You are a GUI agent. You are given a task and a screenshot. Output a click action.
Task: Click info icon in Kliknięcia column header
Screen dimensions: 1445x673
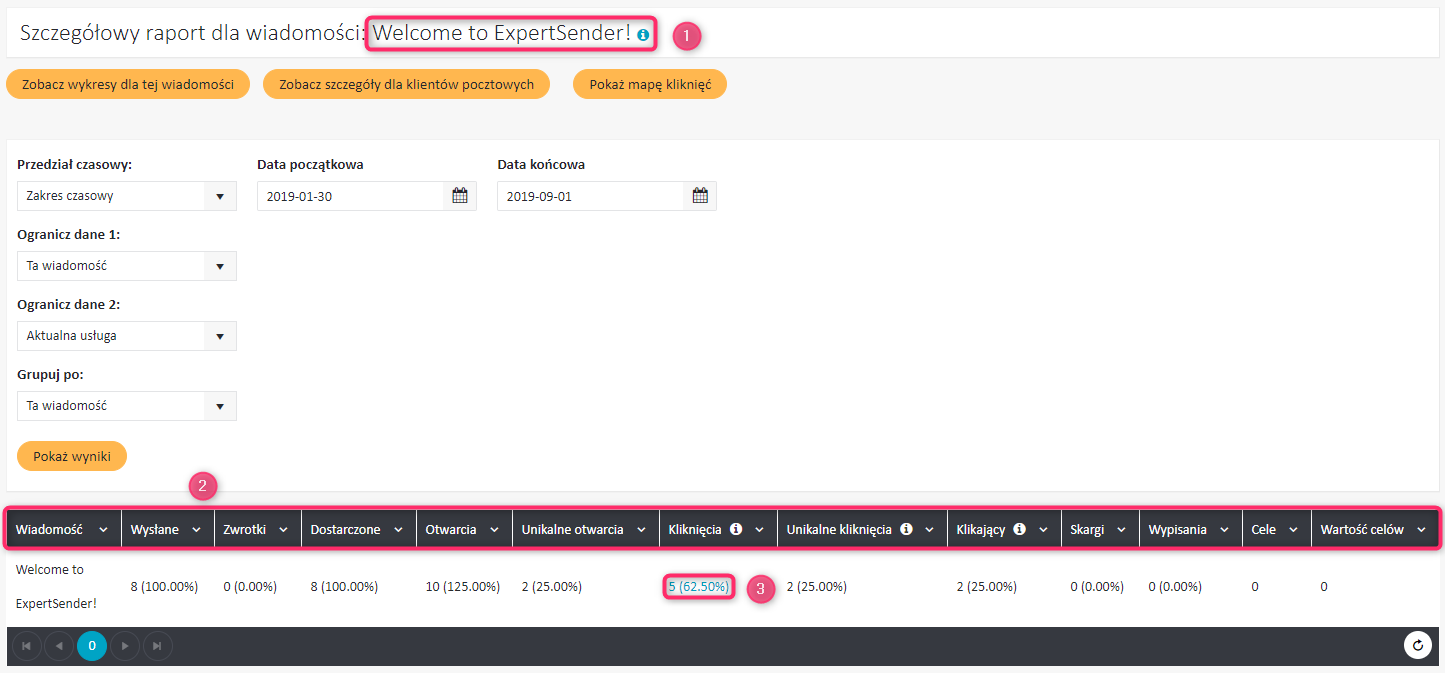pyautogui.click(x=736, y=530)
